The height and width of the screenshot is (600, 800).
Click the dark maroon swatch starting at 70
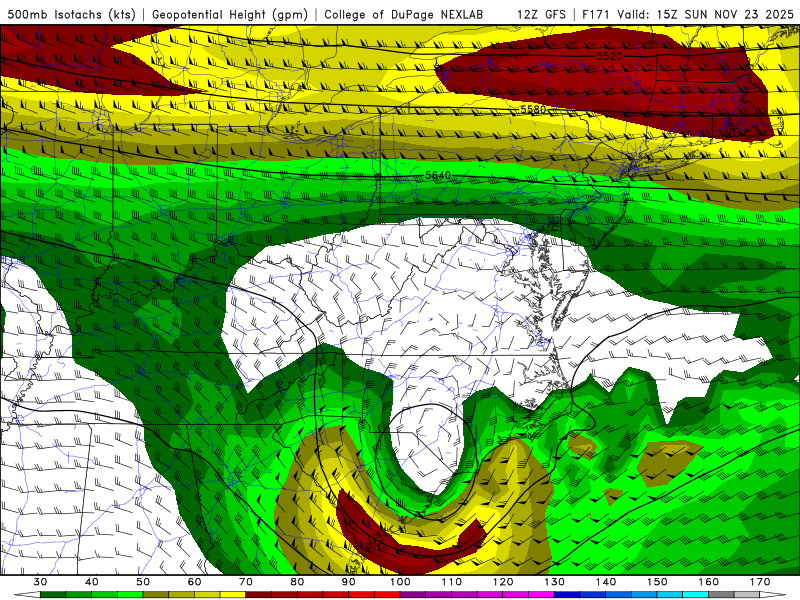pos(259,595)
